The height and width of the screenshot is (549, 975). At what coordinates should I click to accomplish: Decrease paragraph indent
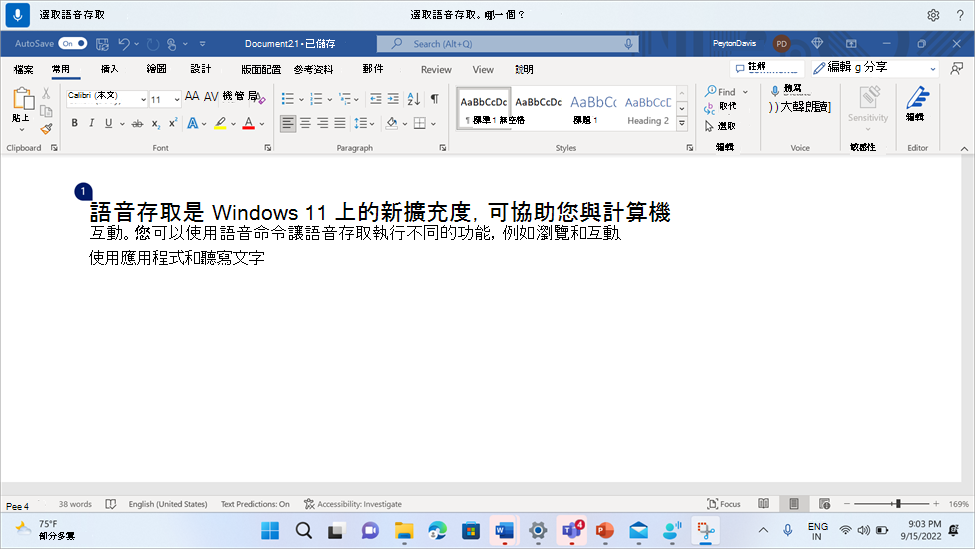(376, 99)
